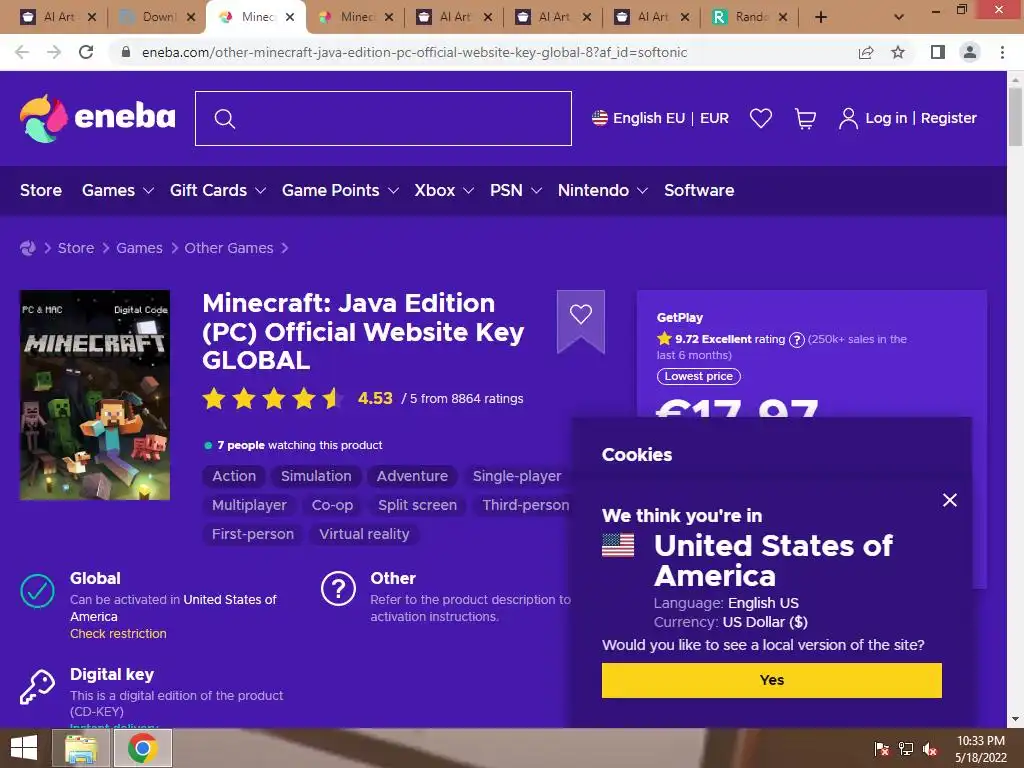Screen dimensions: 1024x768
Task: Open the English EU | EUR region selector
Action: click(x=660, y=118)
